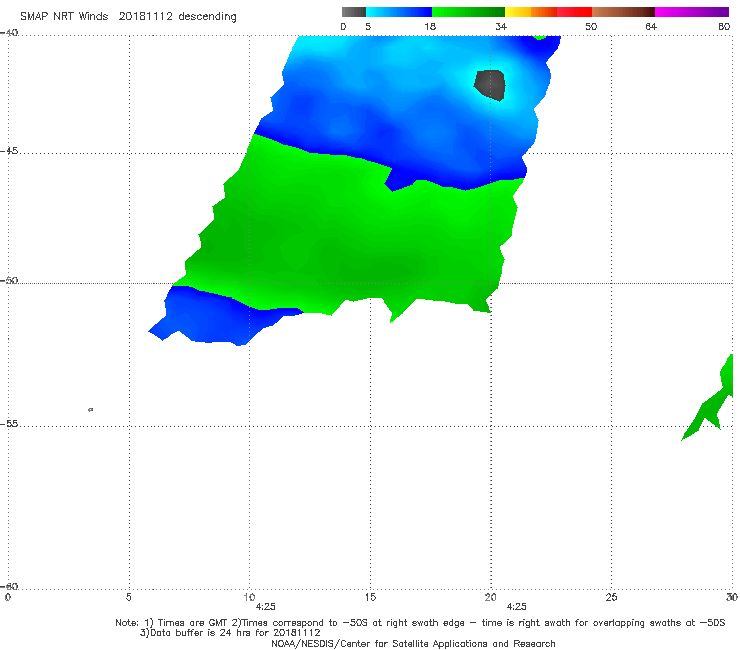740x650 pixels.
Task: Click the "80" label under the color bar
Action: pyautogui.click(x=724, y=26)
